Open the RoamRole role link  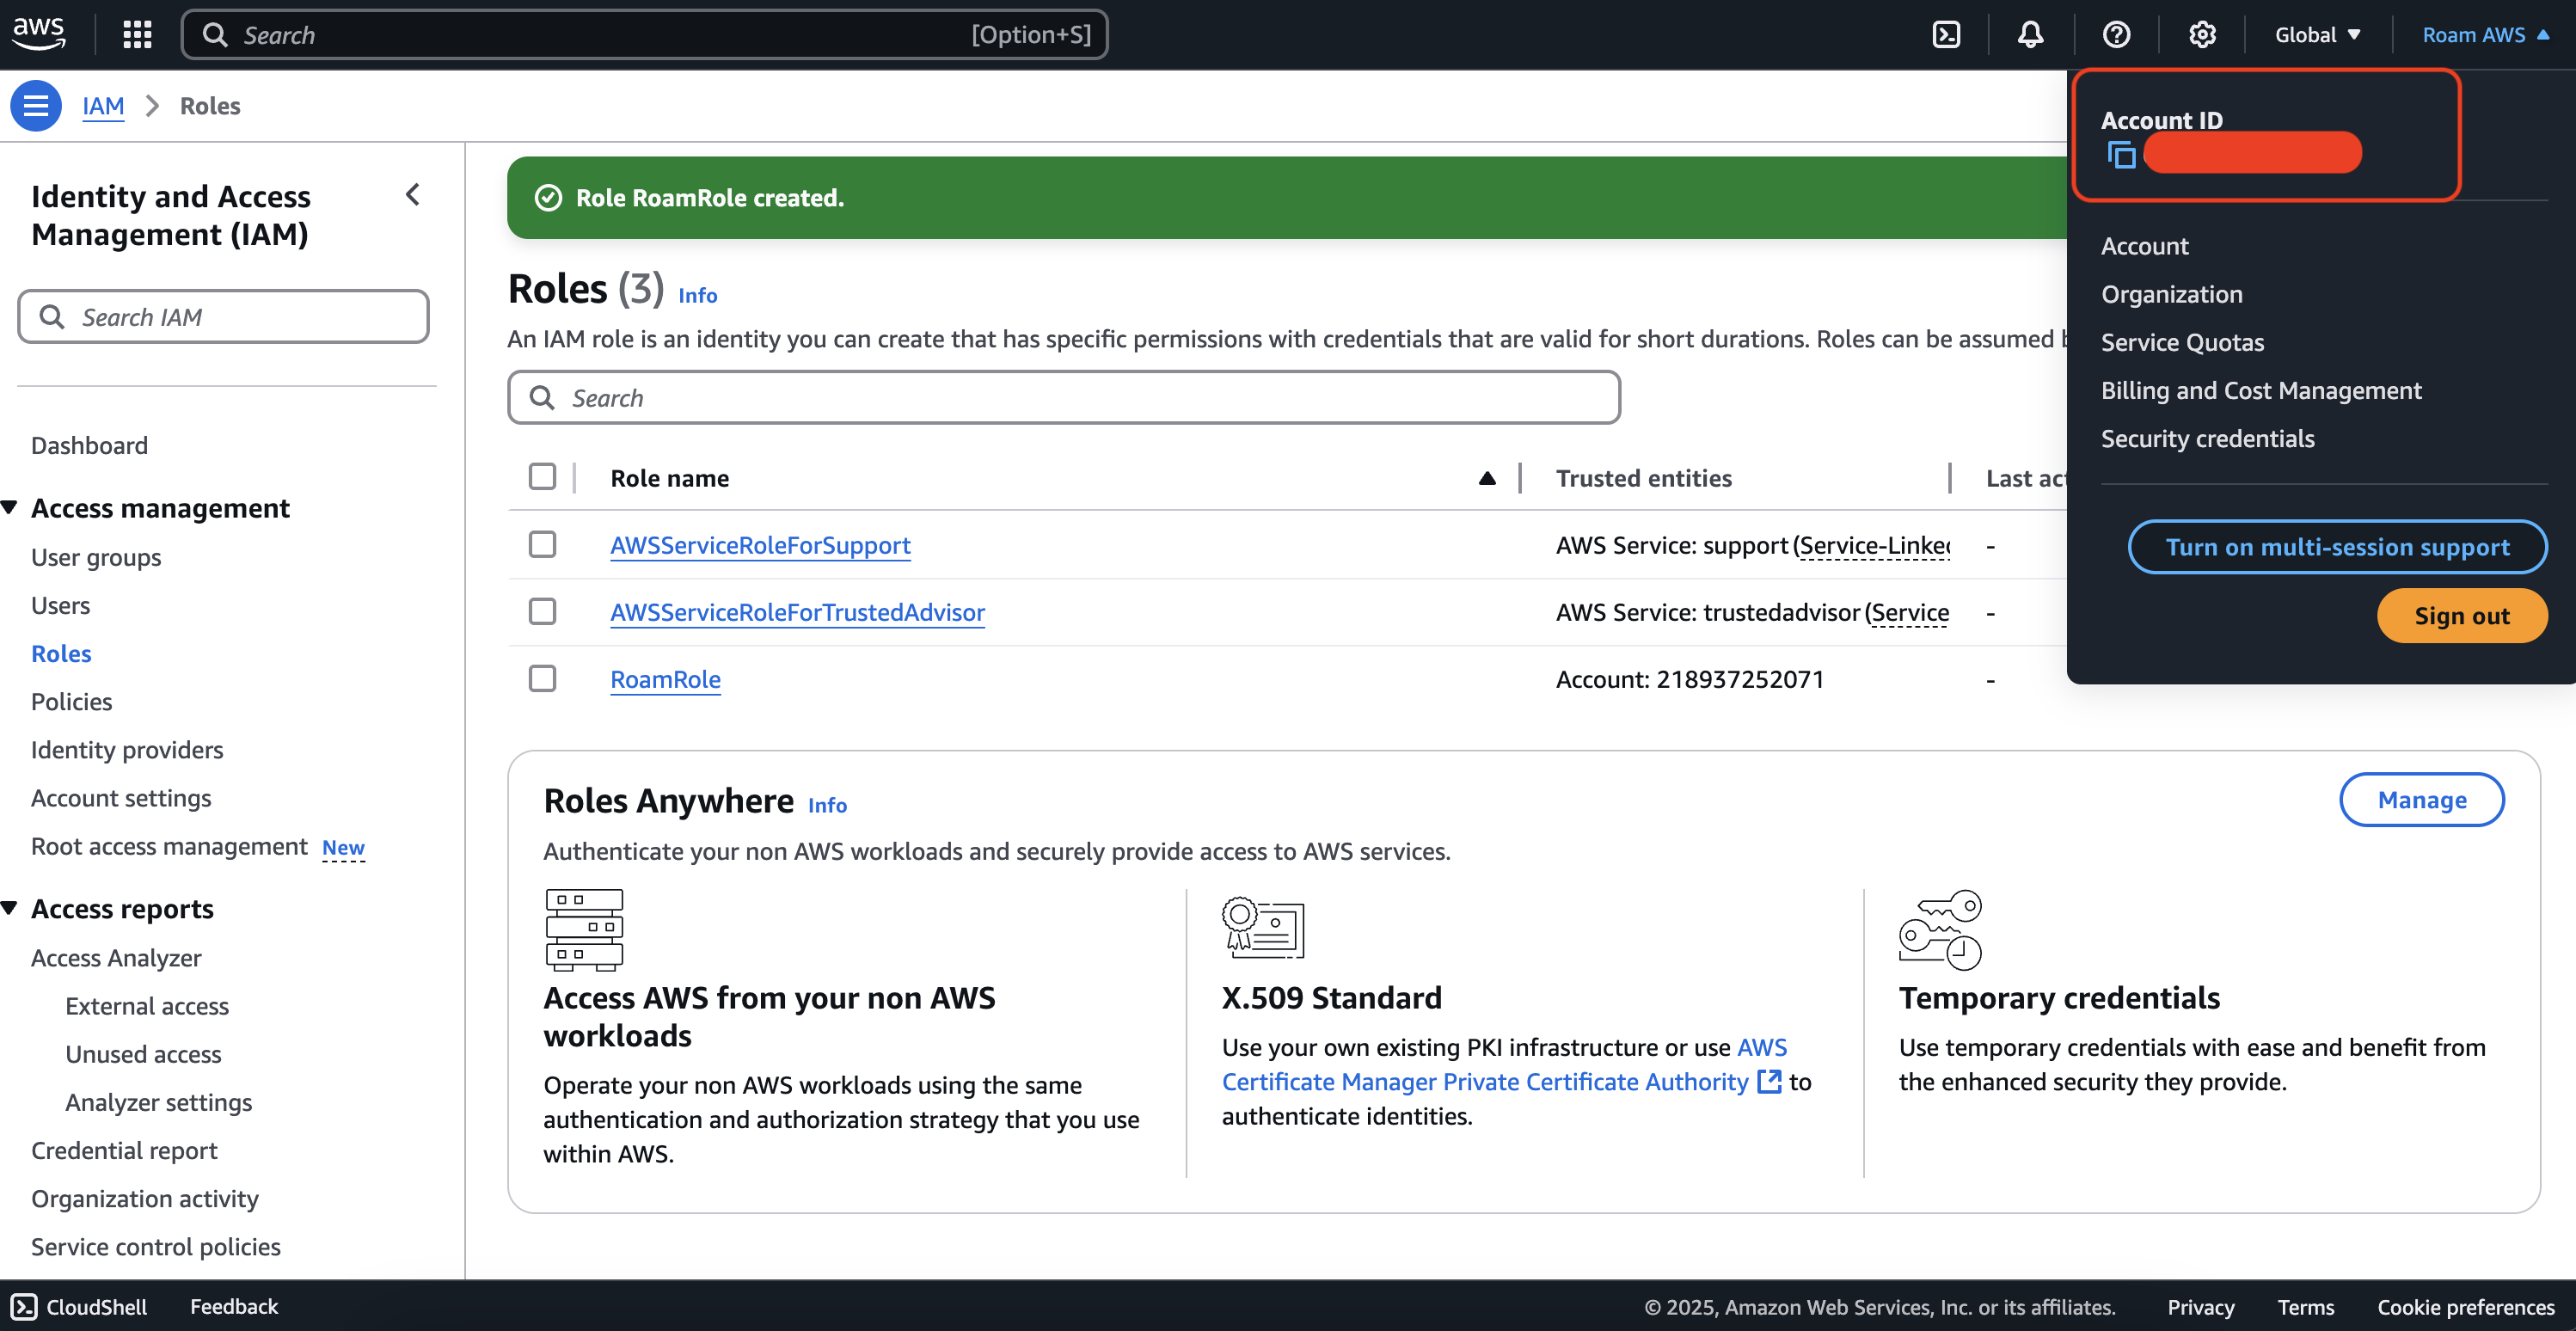[x=665, y=679]
